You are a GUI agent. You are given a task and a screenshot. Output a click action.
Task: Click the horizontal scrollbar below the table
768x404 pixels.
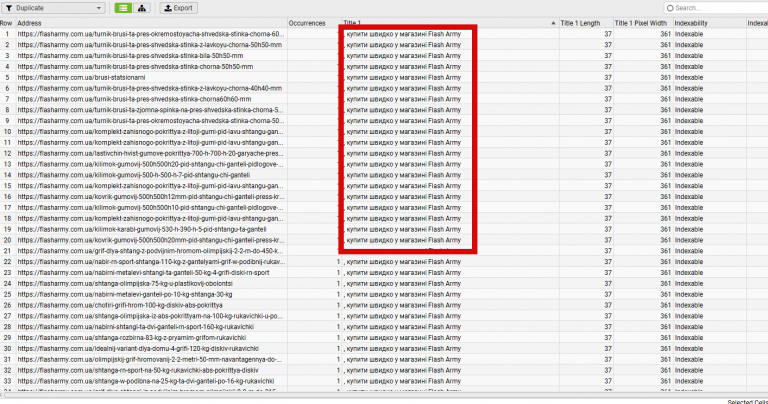click(x=384, y=395)
